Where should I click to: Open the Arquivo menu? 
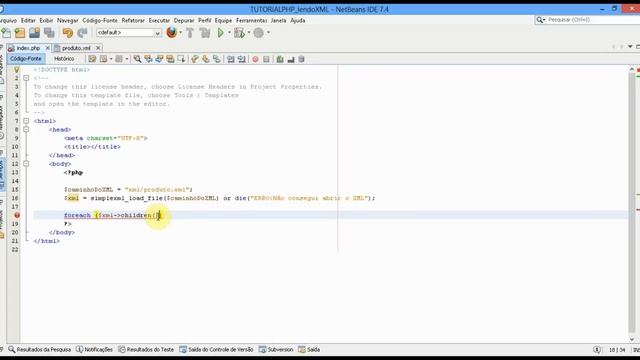[x=8, y=20]
